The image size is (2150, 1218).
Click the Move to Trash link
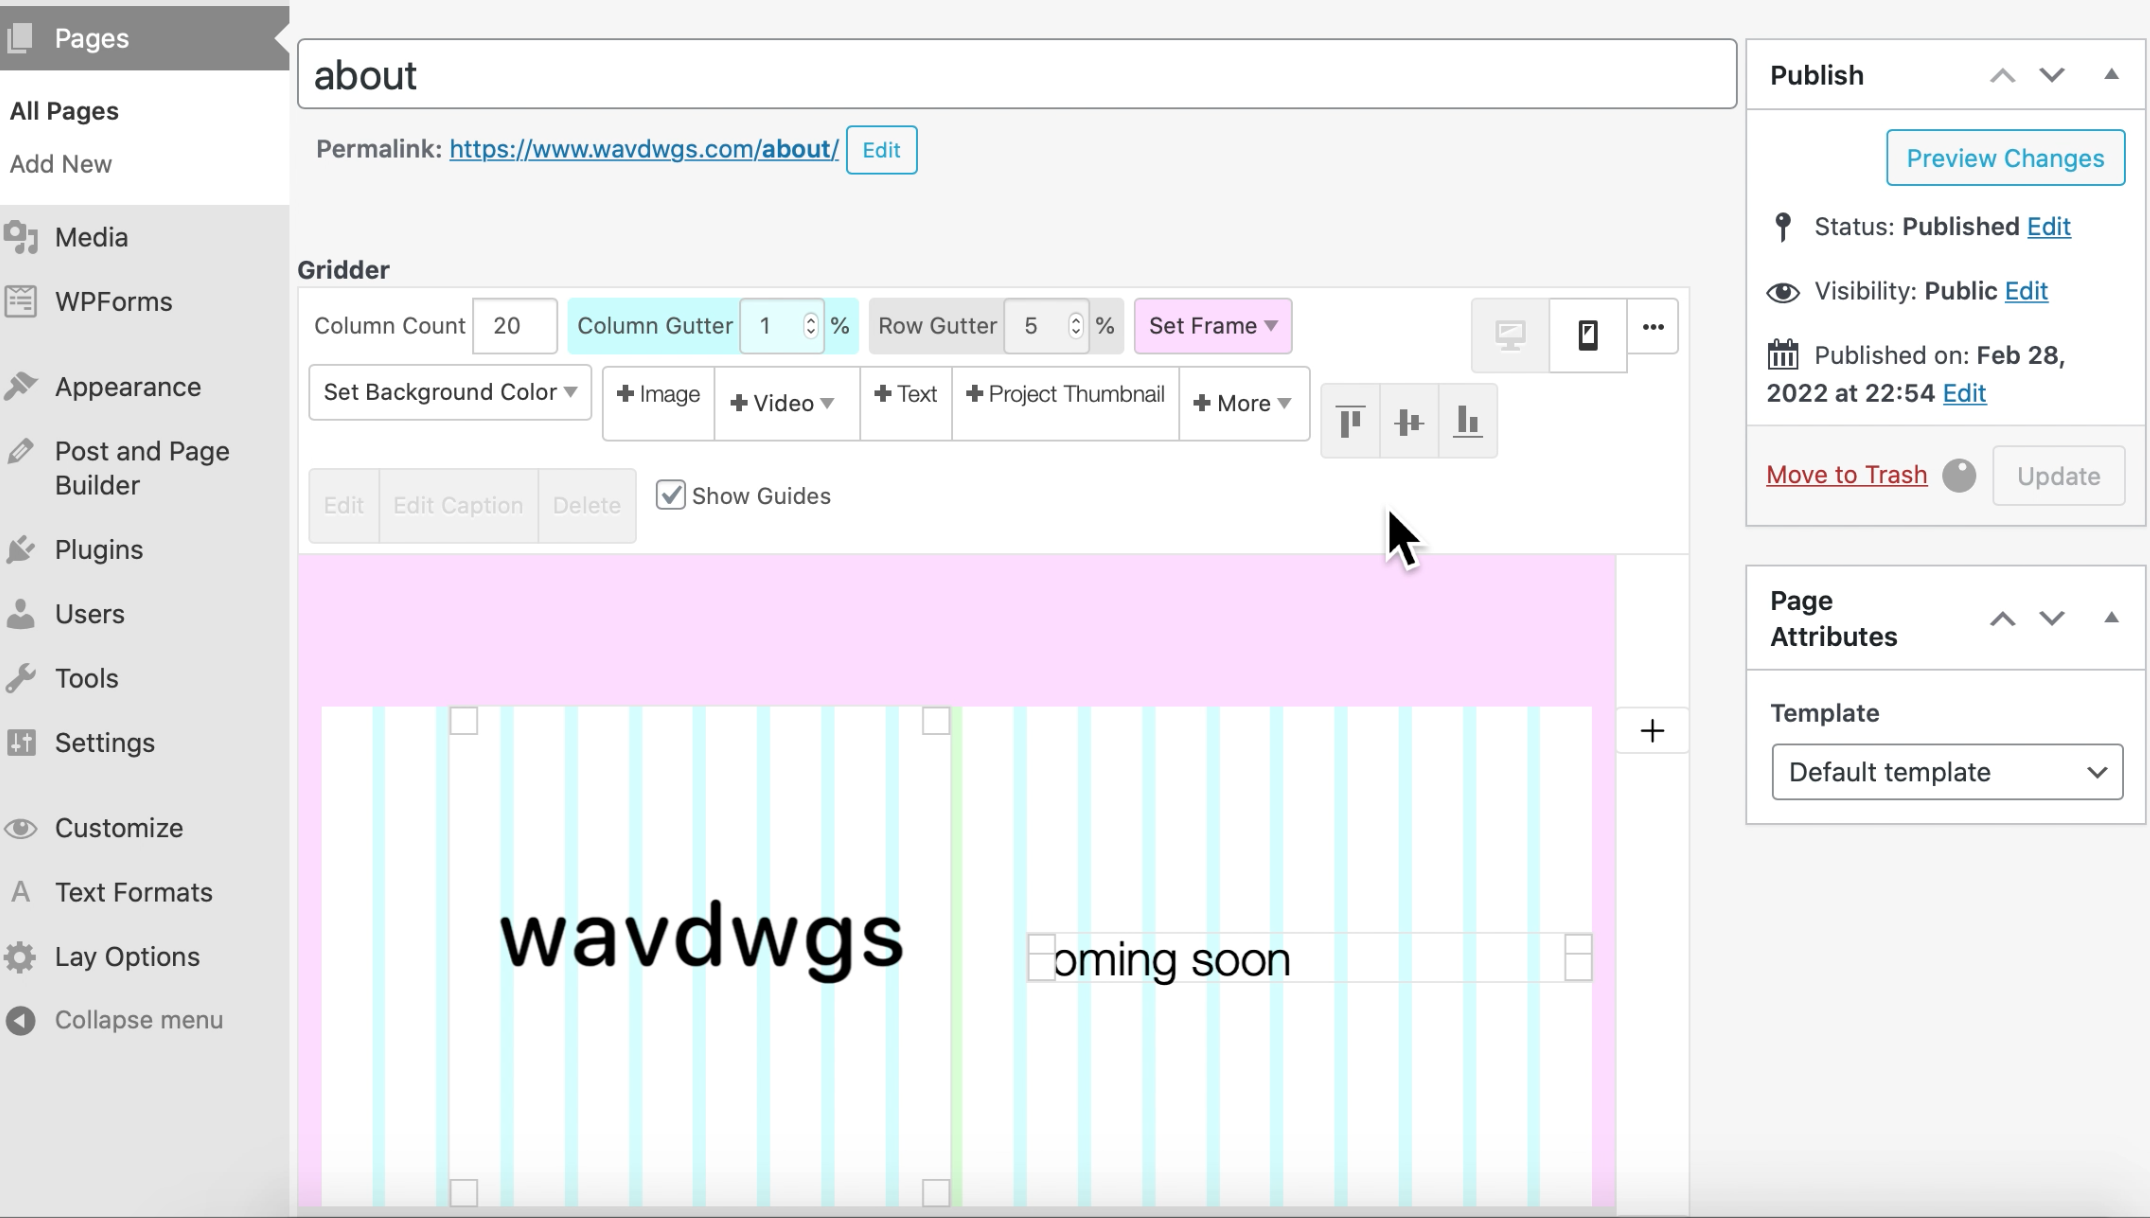point(1846,475)
